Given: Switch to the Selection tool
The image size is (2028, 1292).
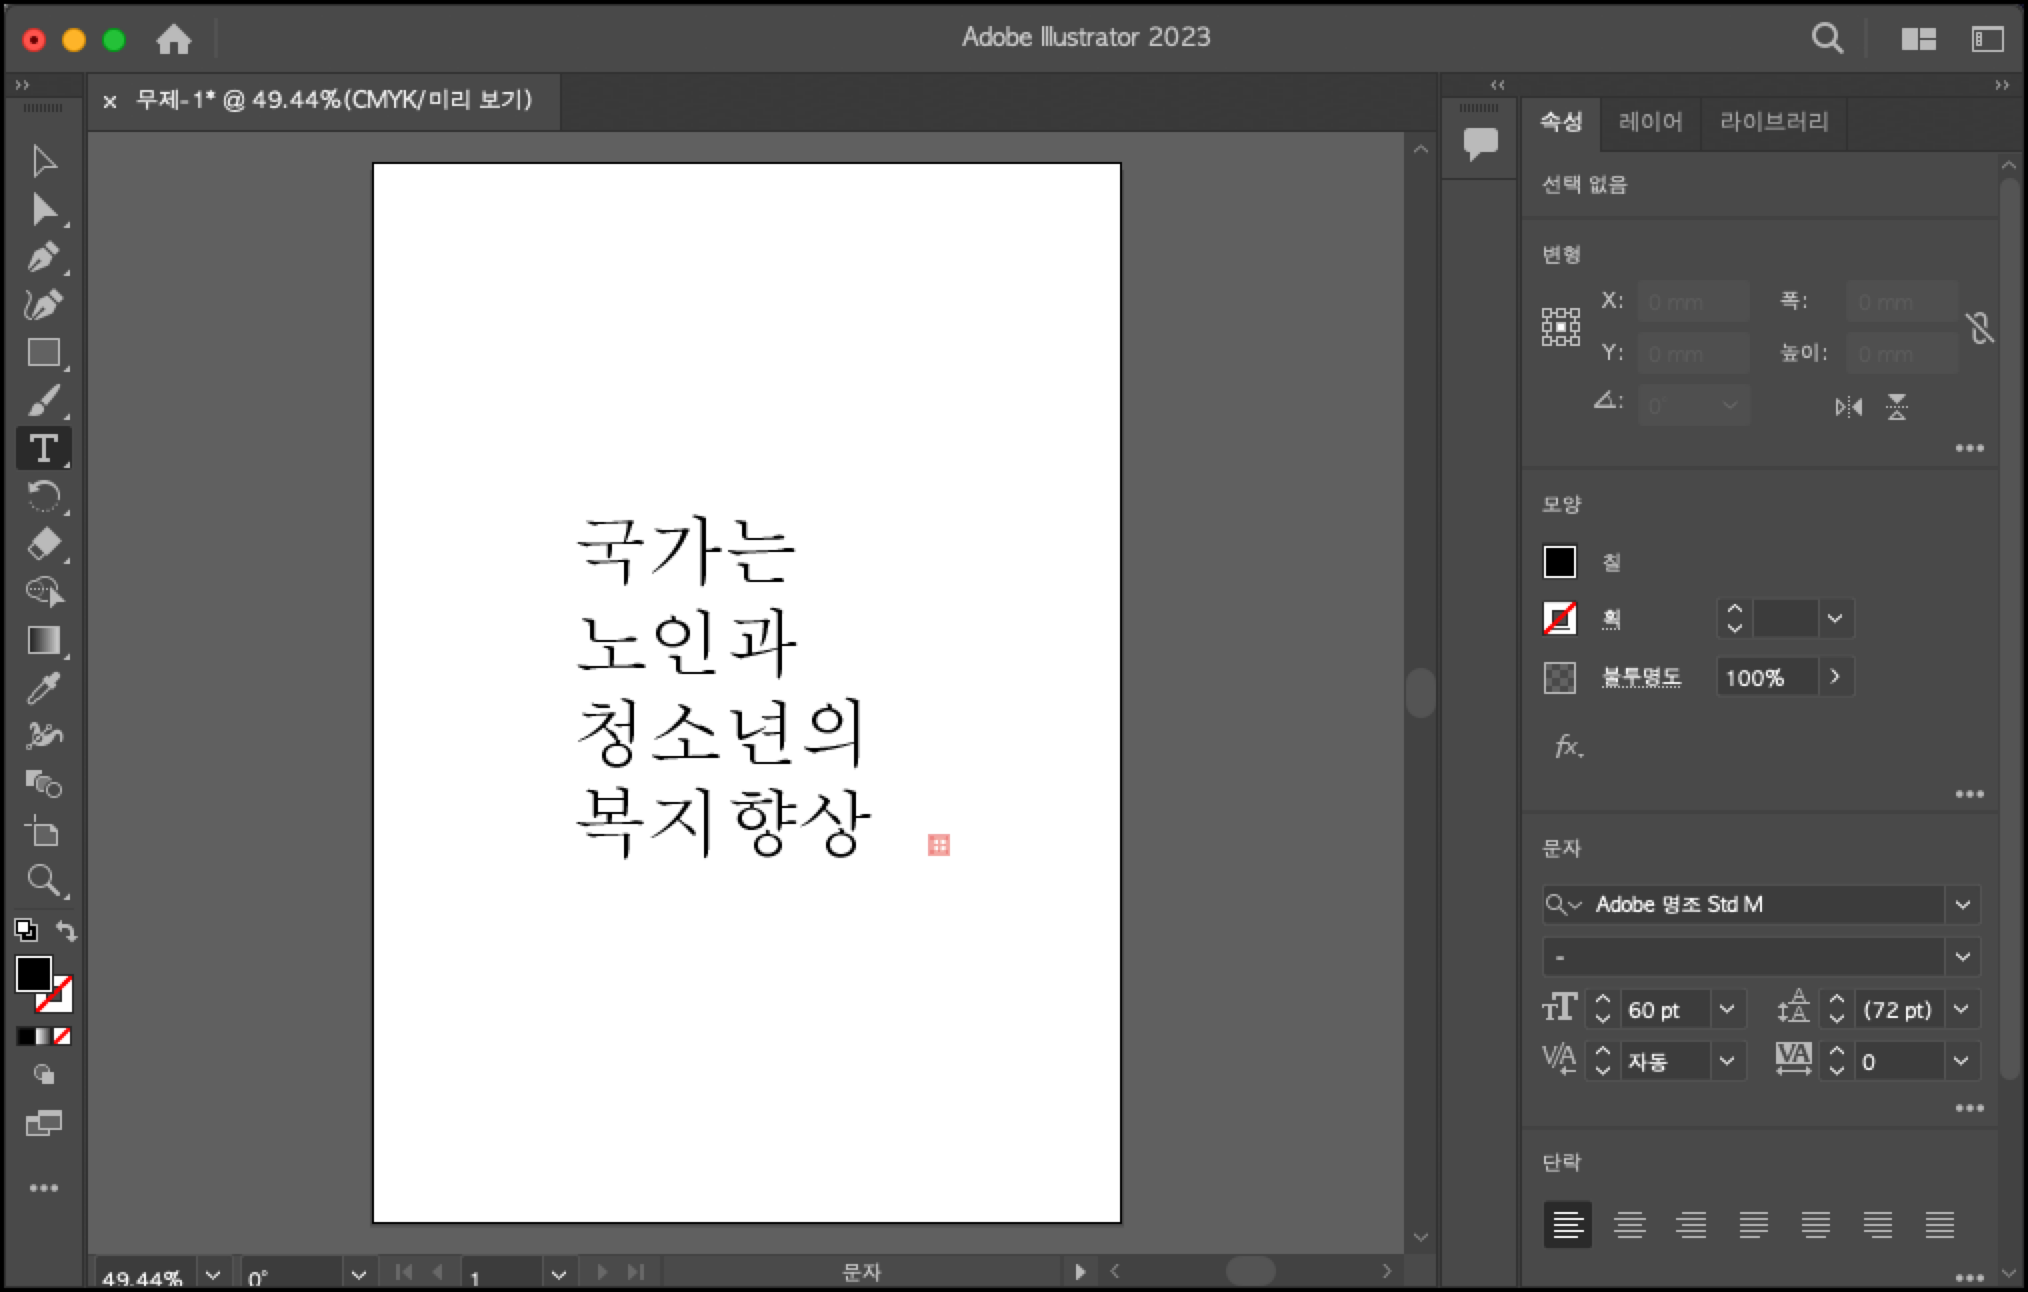Looking at the screenshot, I should point(44,160).
